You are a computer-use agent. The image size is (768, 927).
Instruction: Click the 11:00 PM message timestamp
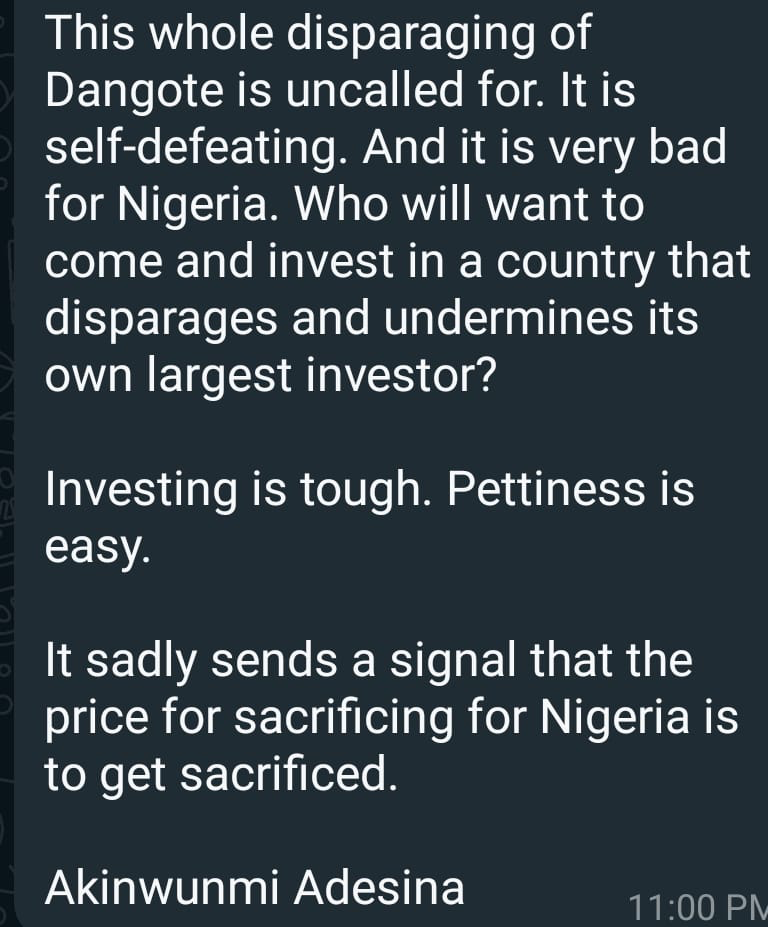point(697,907)
